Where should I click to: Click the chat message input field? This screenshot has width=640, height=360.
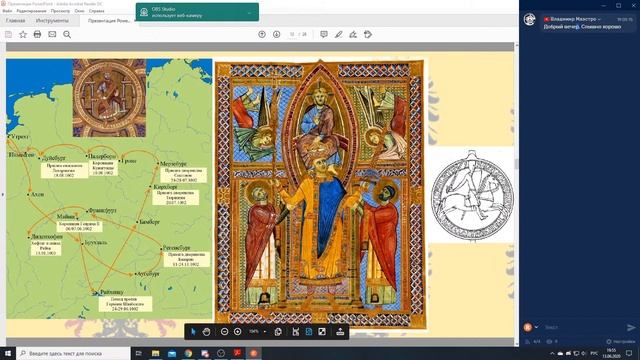584,327
